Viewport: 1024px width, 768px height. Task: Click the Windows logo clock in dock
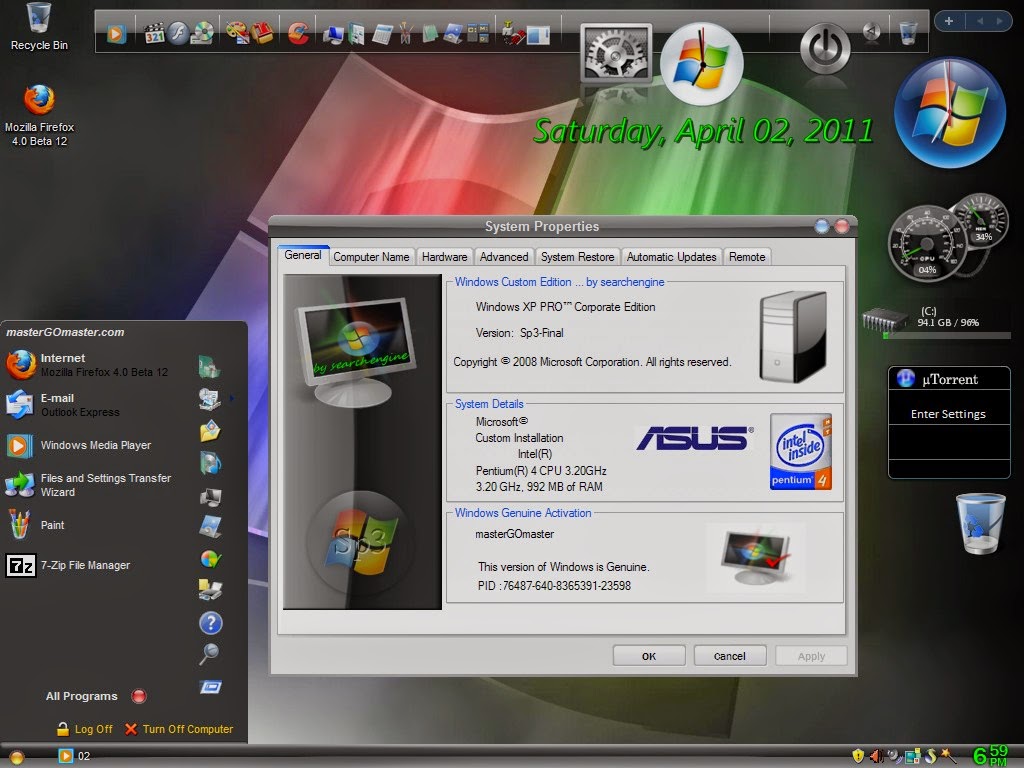coord(701,64)
